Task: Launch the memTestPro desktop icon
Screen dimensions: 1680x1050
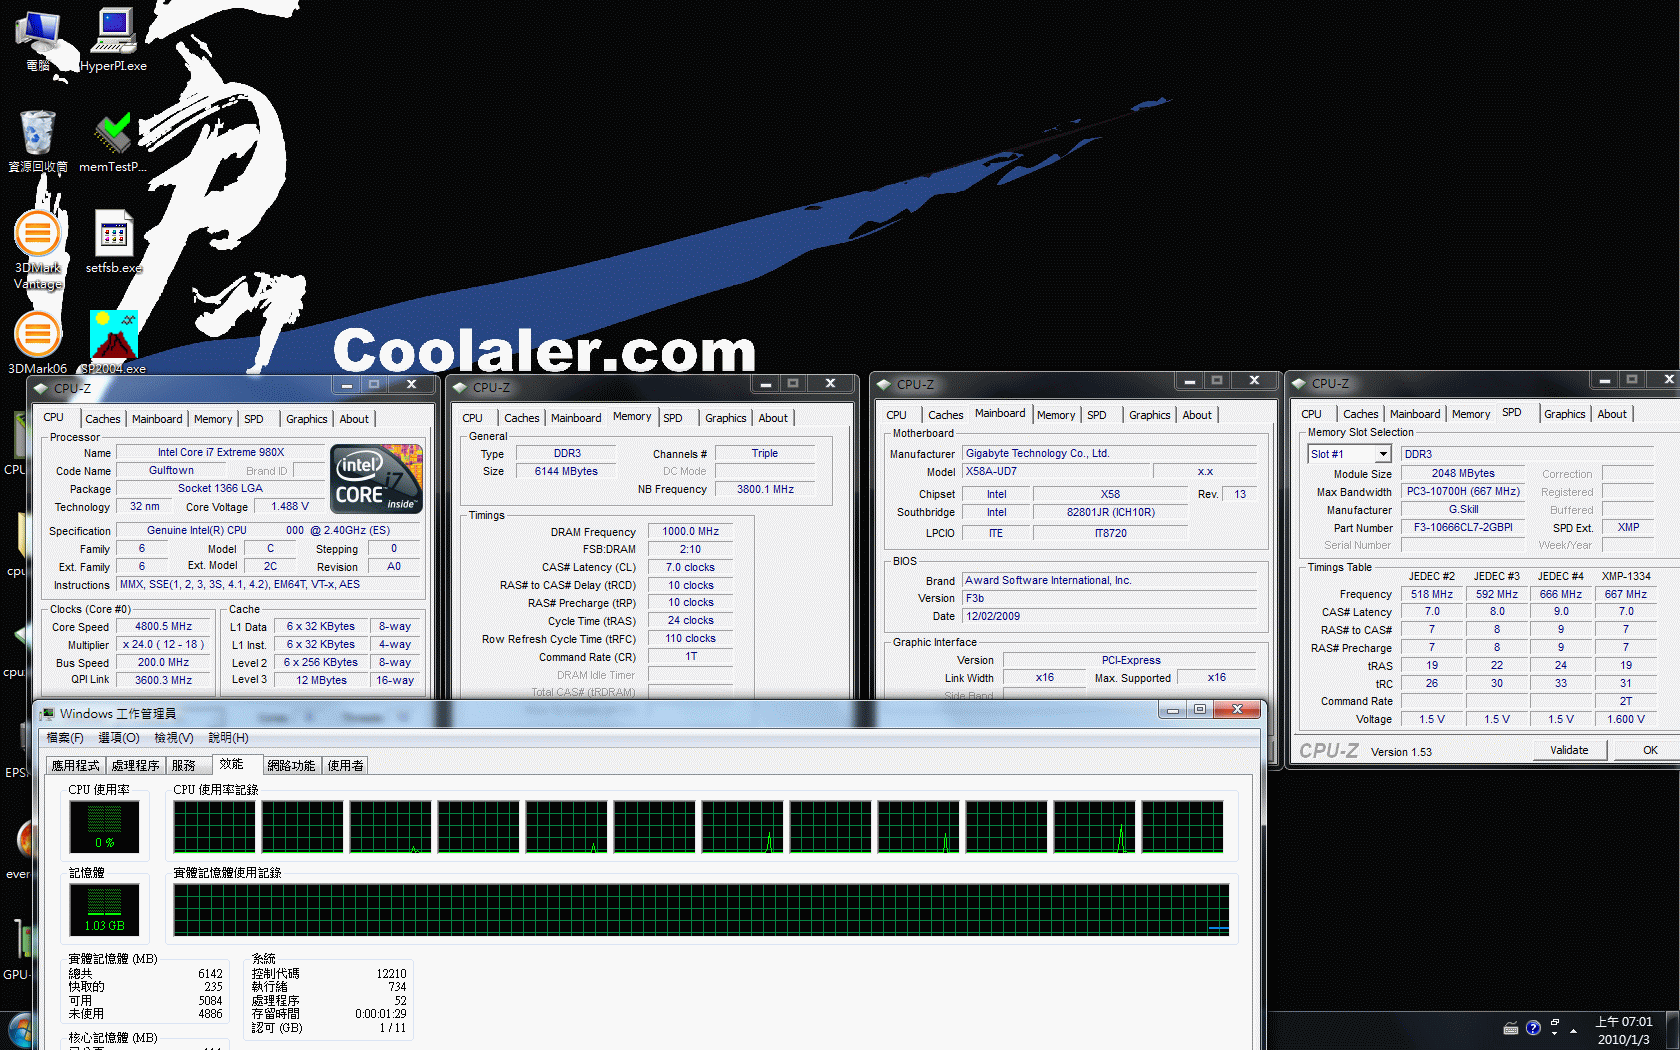Action: coord(113,140)
